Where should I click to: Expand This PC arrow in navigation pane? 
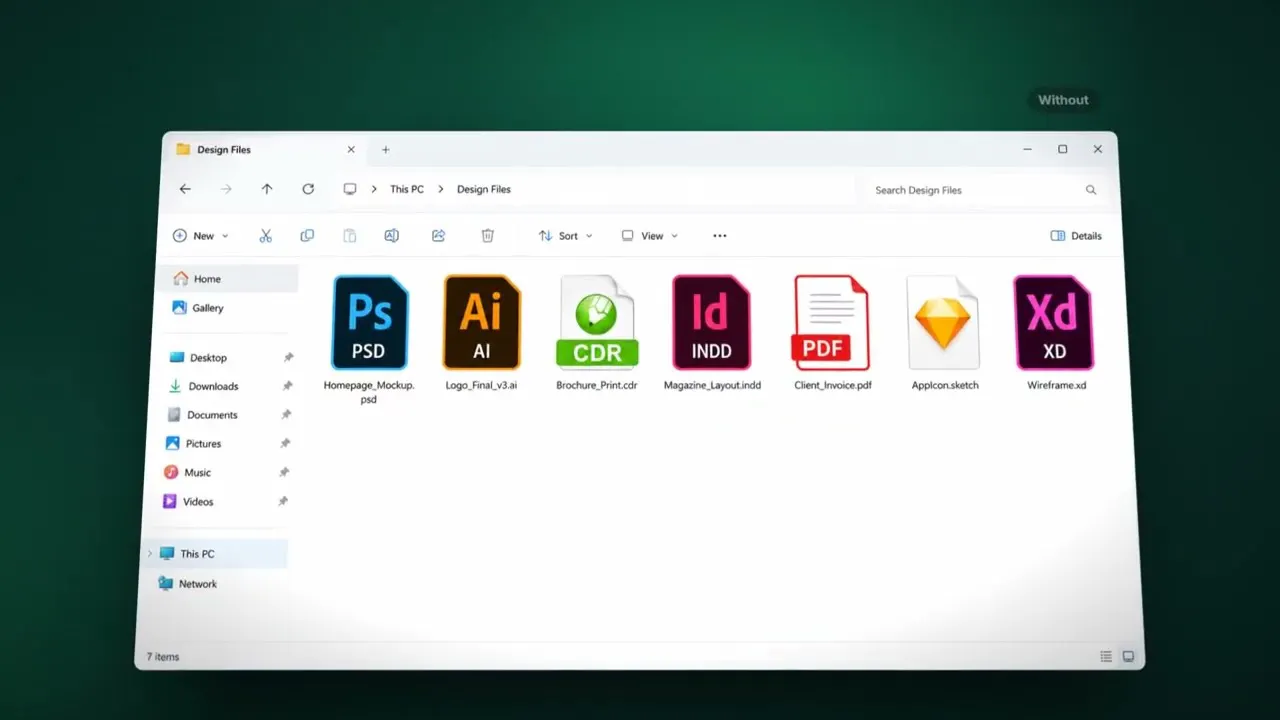pyautogui.click(x=150, y=554)
